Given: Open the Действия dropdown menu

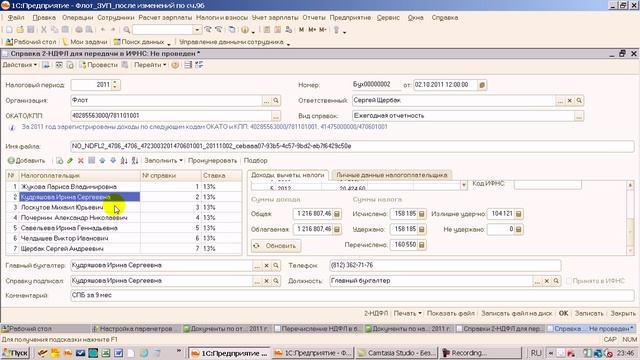Looking at the screenshot, I should pyautogui.click(x=20, y=65).
